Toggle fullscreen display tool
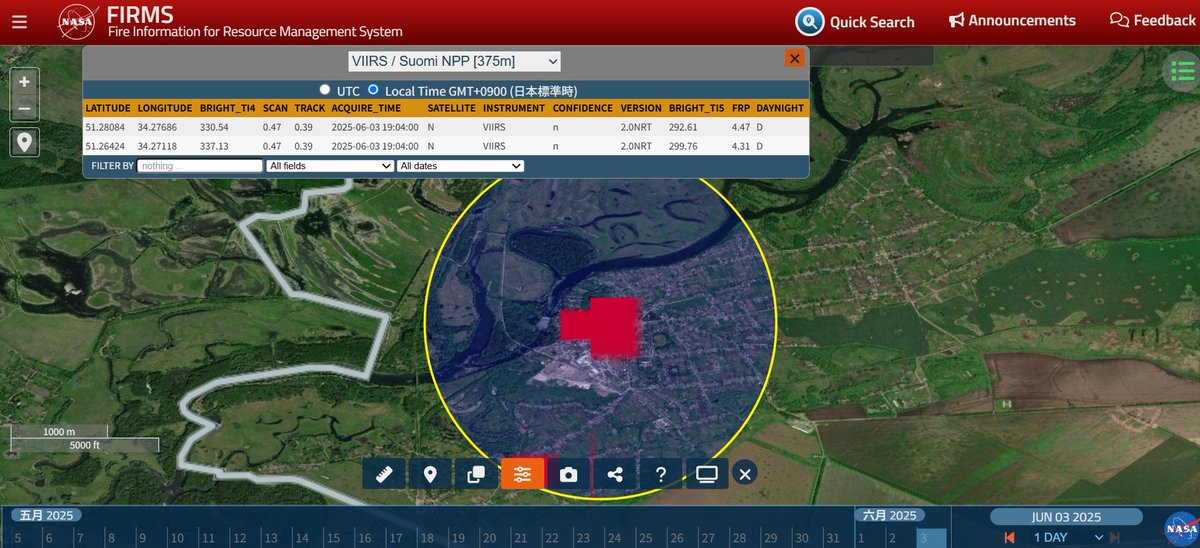This screenshot has height=548, width=1200. pyautogui.click(x=707, y=474)
